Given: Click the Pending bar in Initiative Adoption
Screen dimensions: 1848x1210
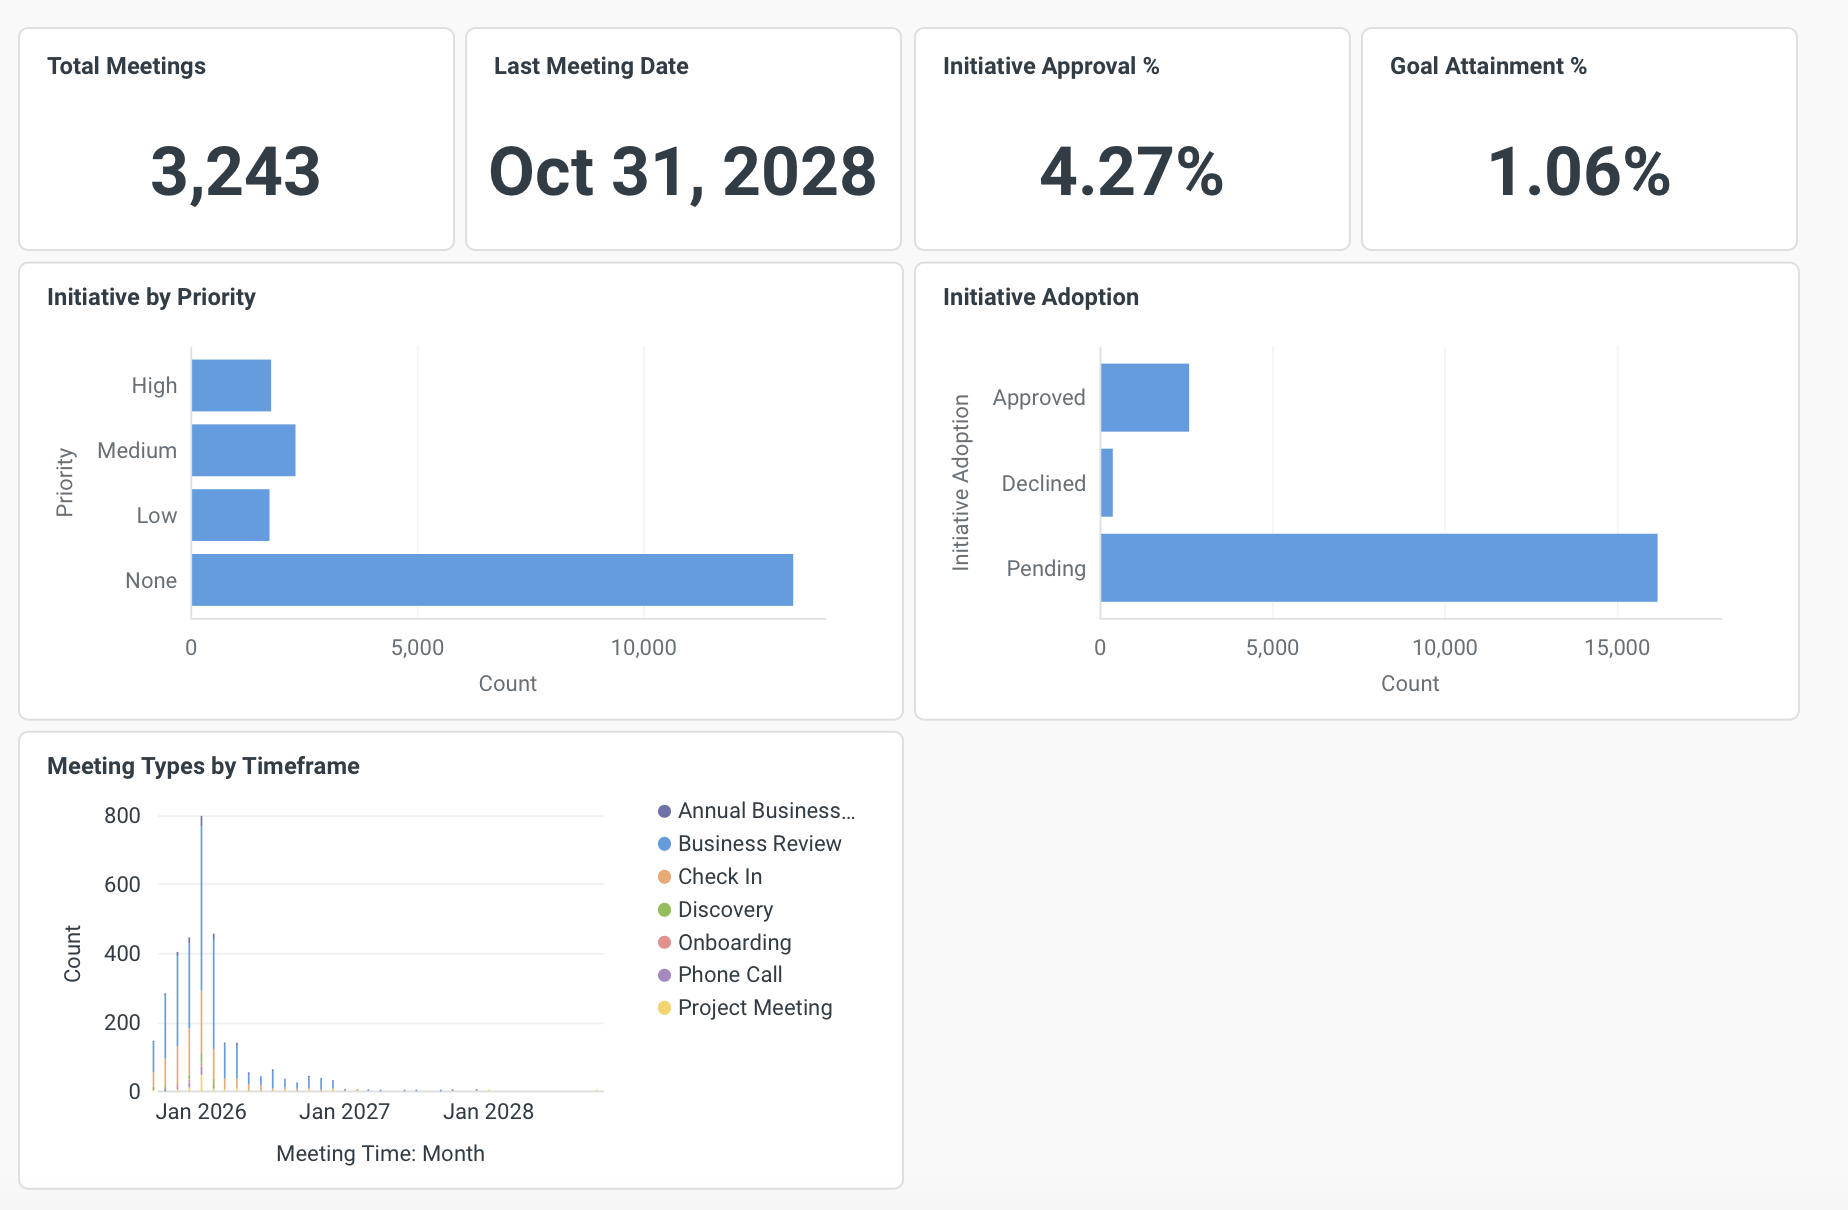Looking at the screenshot, I should (x=1378, y=568).
